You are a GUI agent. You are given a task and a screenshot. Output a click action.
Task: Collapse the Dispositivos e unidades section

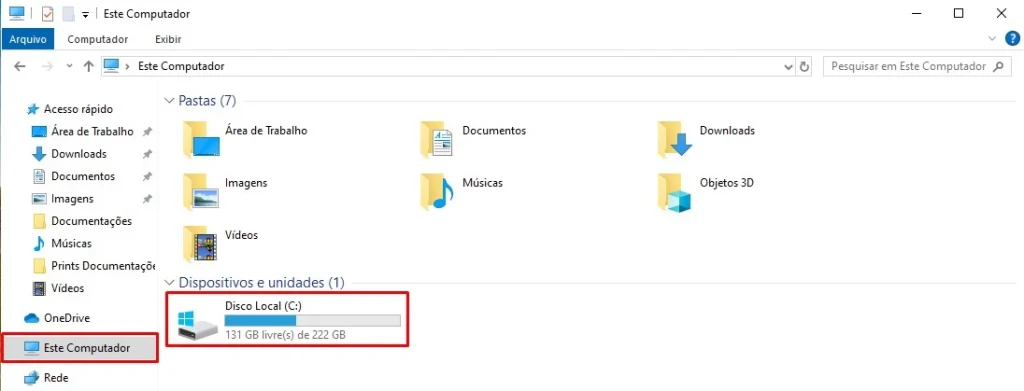[170, 283]
